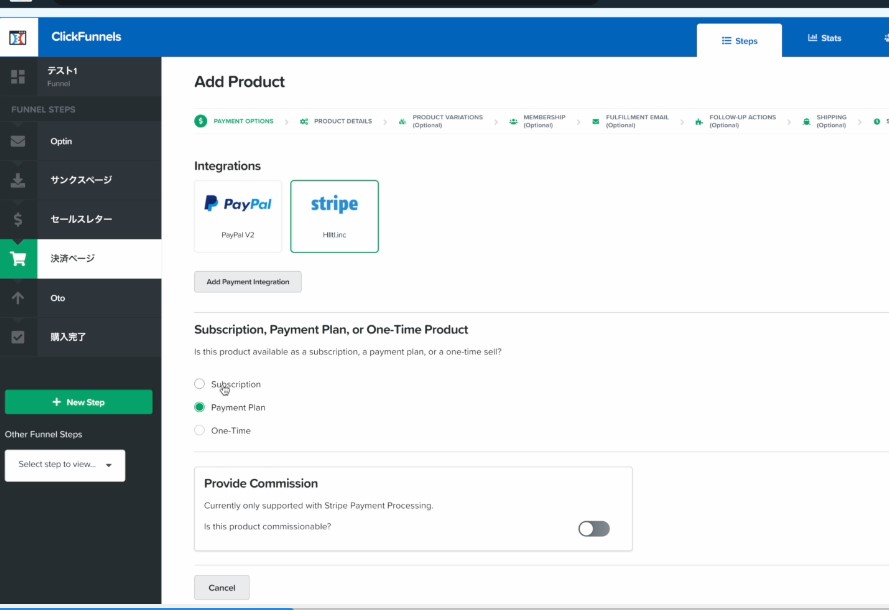Select the One-Time radio option

coord(200,430)
